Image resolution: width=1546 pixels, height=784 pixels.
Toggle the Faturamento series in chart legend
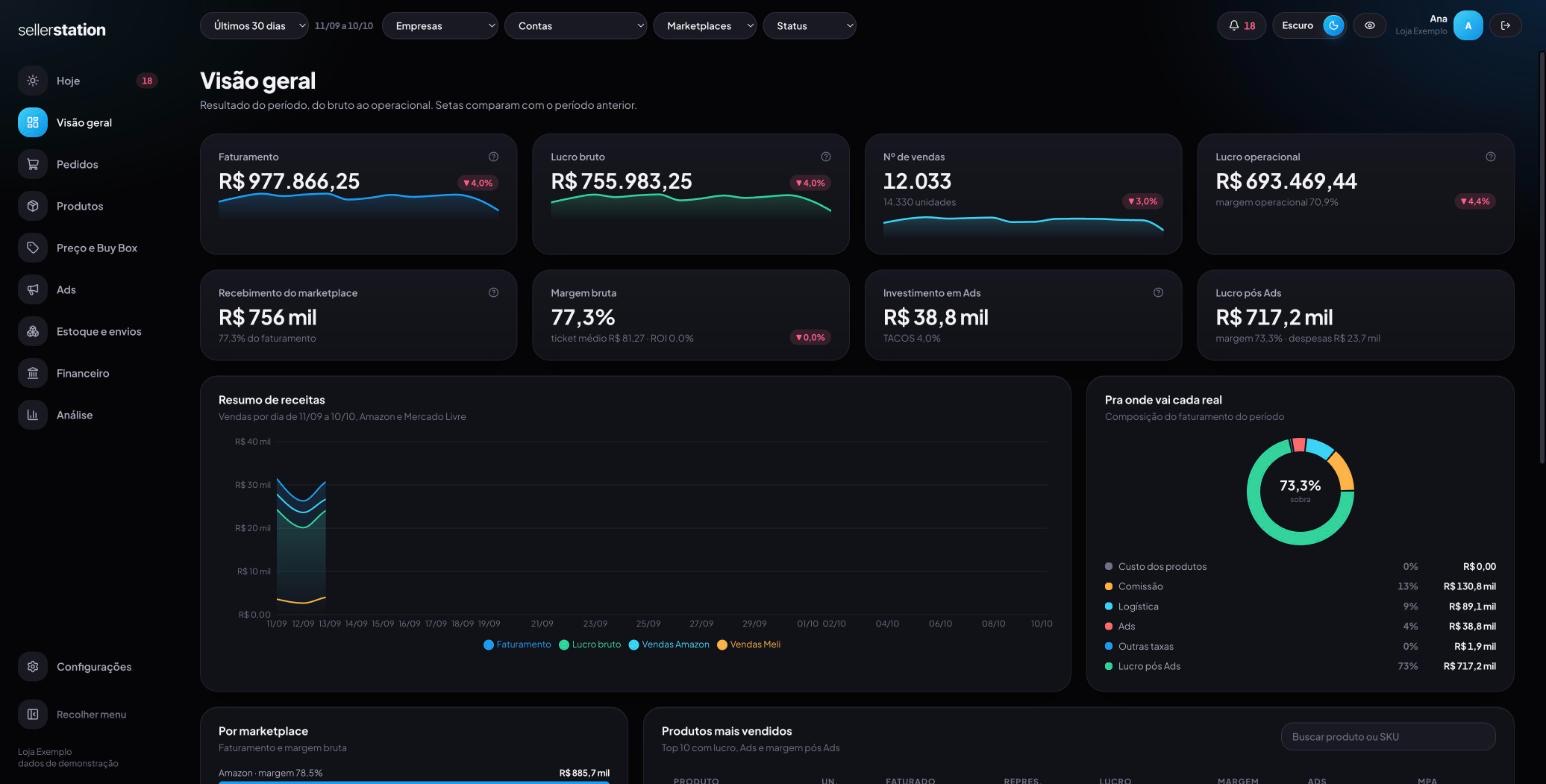517,645
